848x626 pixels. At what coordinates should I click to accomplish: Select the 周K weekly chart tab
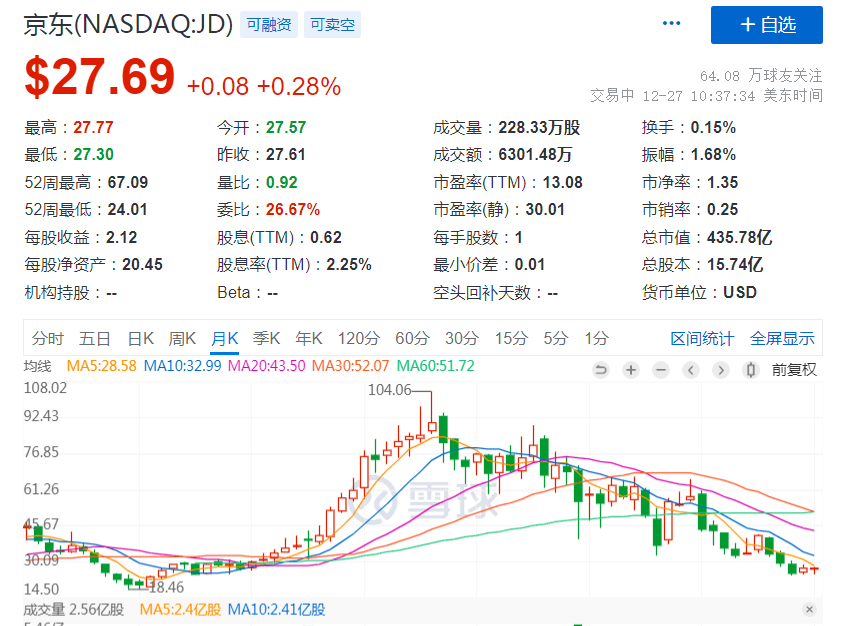(x=182, y=338)
